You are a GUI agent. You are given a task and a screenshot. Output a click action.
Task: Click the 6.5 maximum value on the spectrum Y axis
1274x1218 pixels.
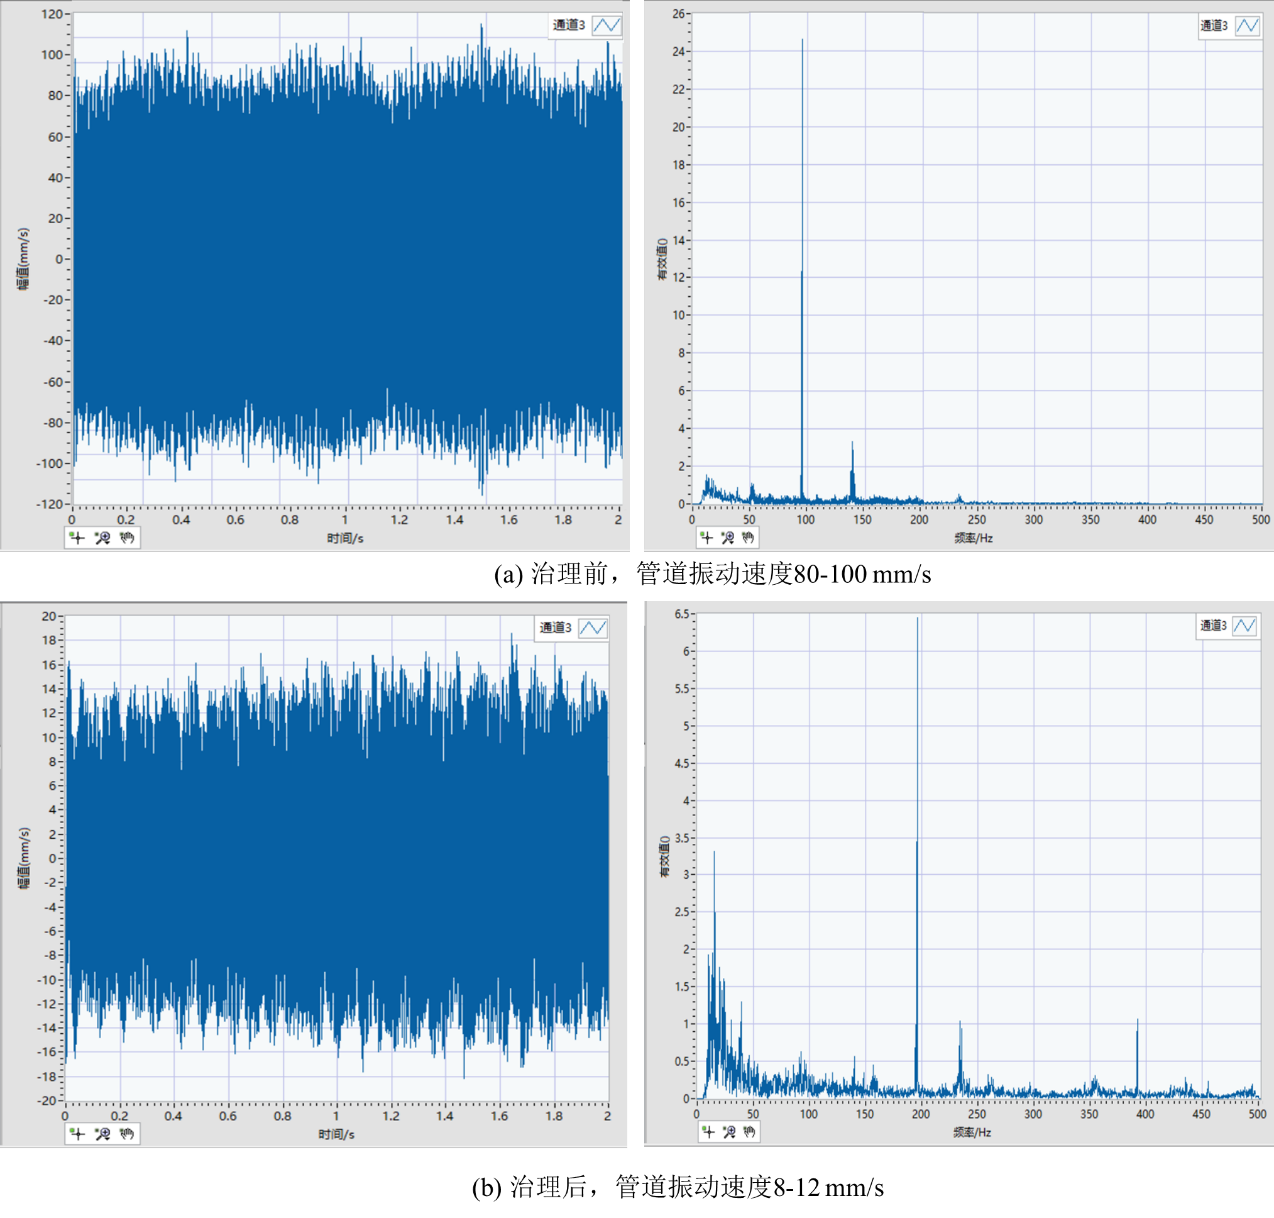pyautogui.click(x=682, y=614)
